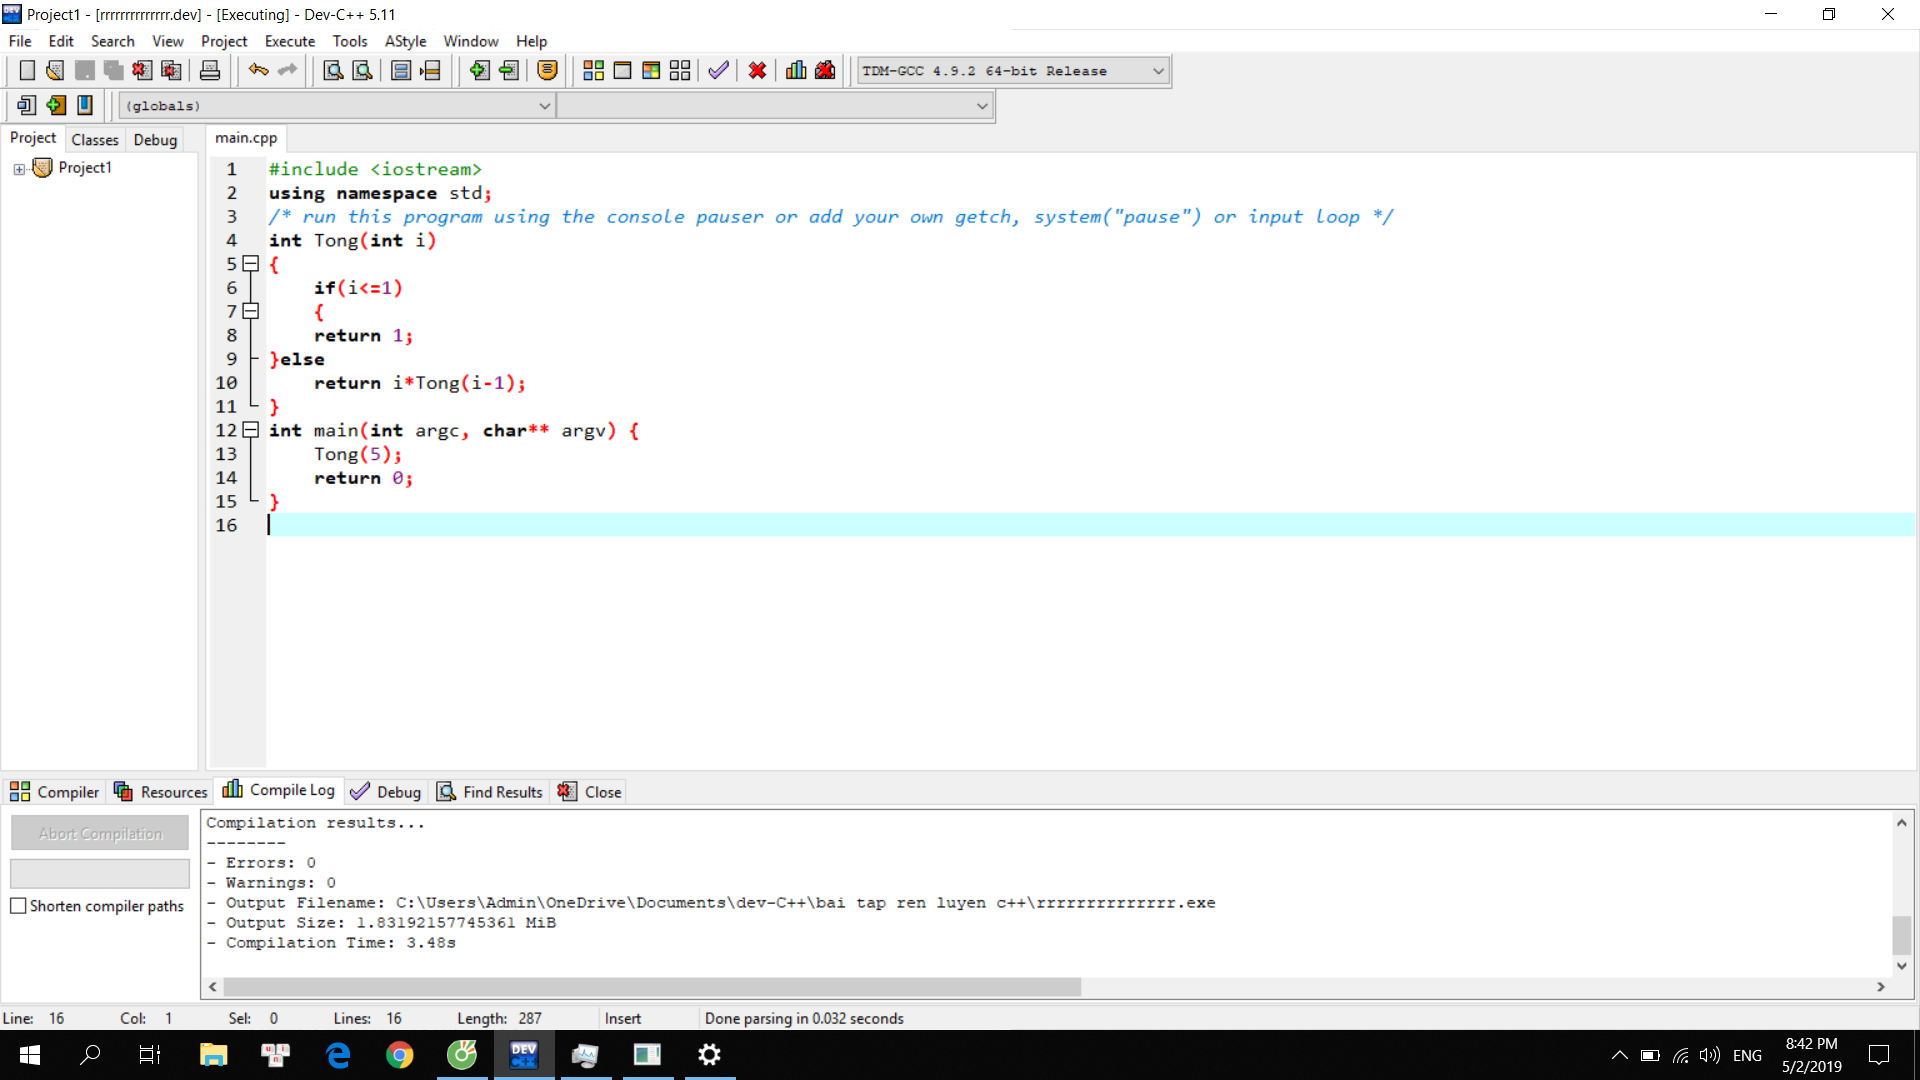Click the Profile analysis bar chart icon
The height and width of the screenshot is (1080, 1920).
click(796, 70)
